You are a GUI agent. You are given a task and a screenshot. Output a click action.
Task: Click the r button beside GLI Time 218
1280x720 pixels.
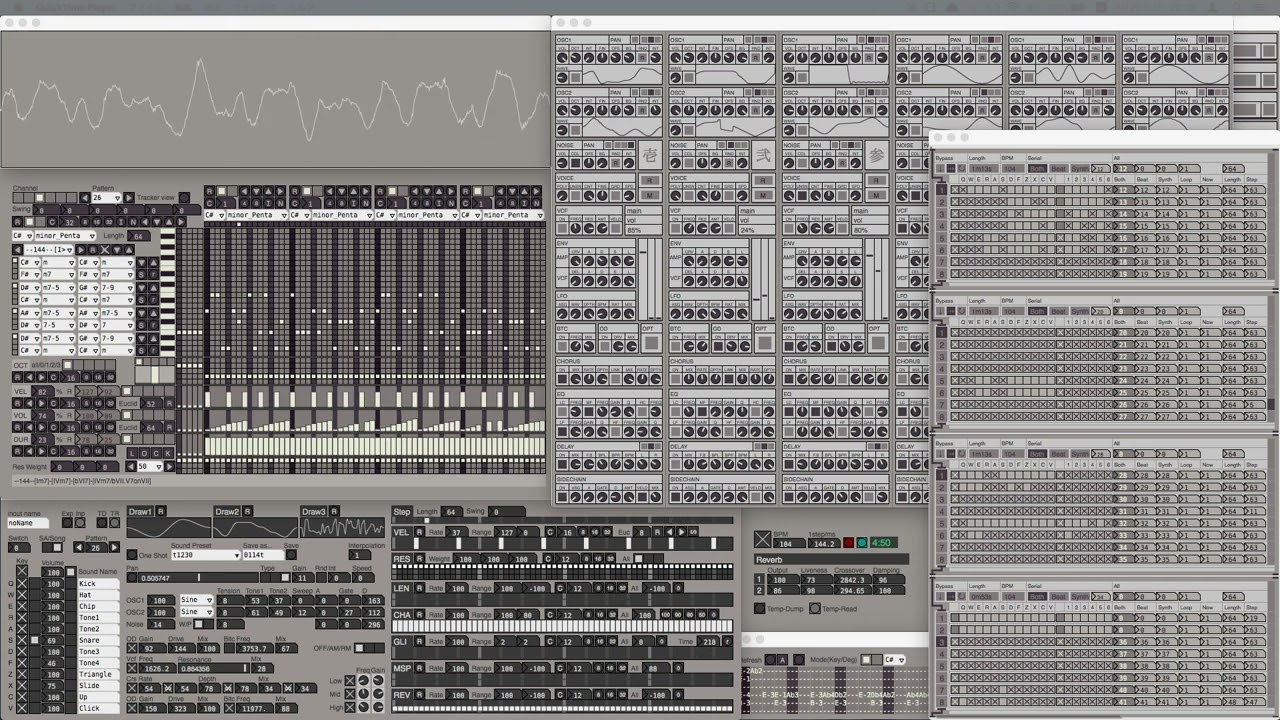pyautogui.click(x=727, y=642)
